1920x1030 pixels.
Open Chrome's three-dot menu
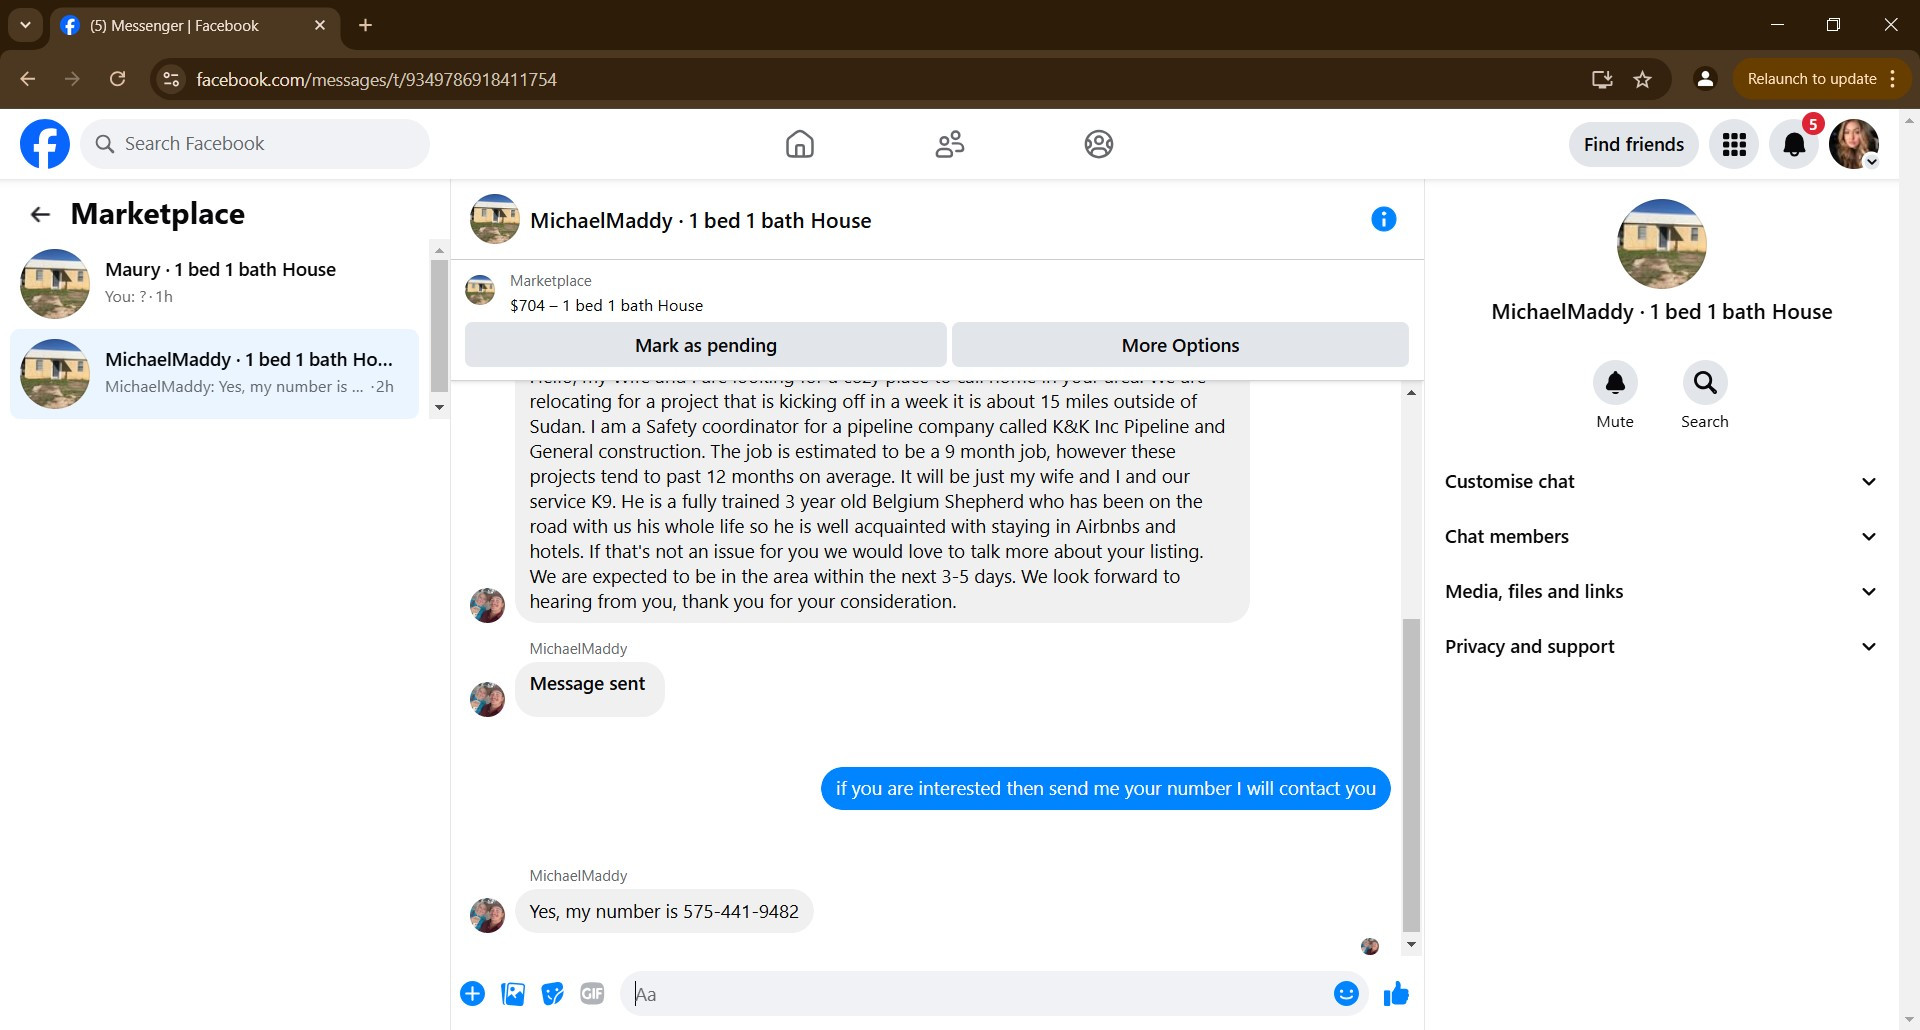[x=1893, y=79]
